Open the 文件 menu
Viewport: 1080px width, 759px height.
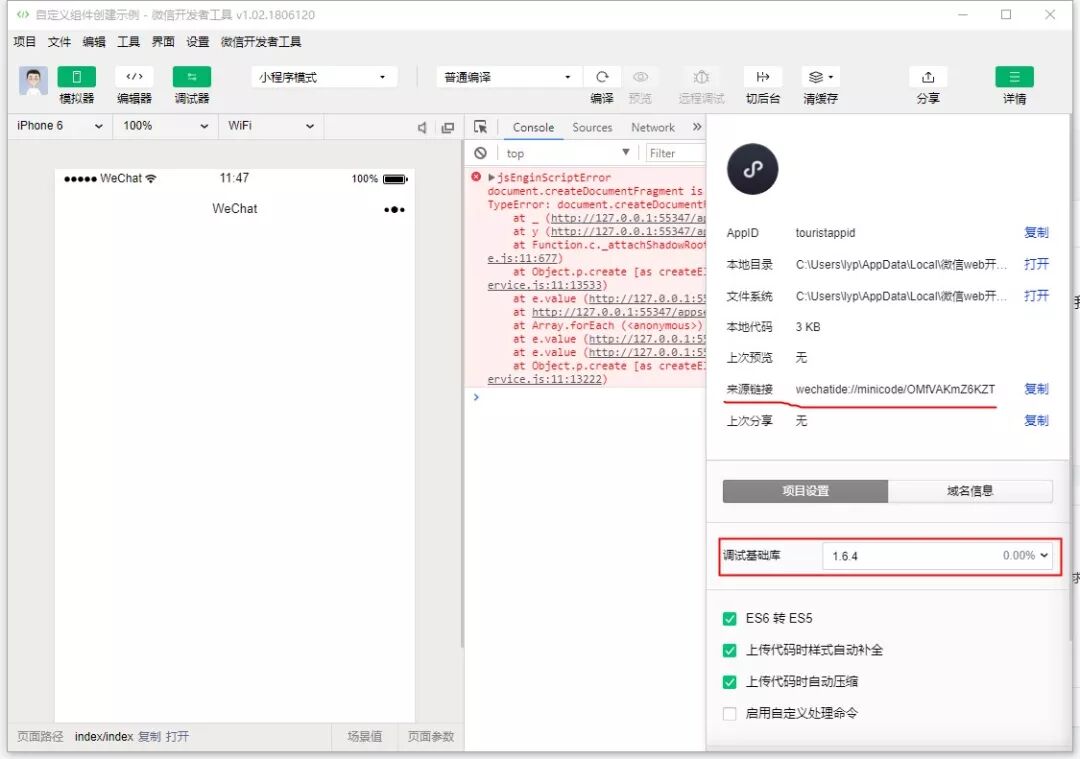click(x=59, y=41)
